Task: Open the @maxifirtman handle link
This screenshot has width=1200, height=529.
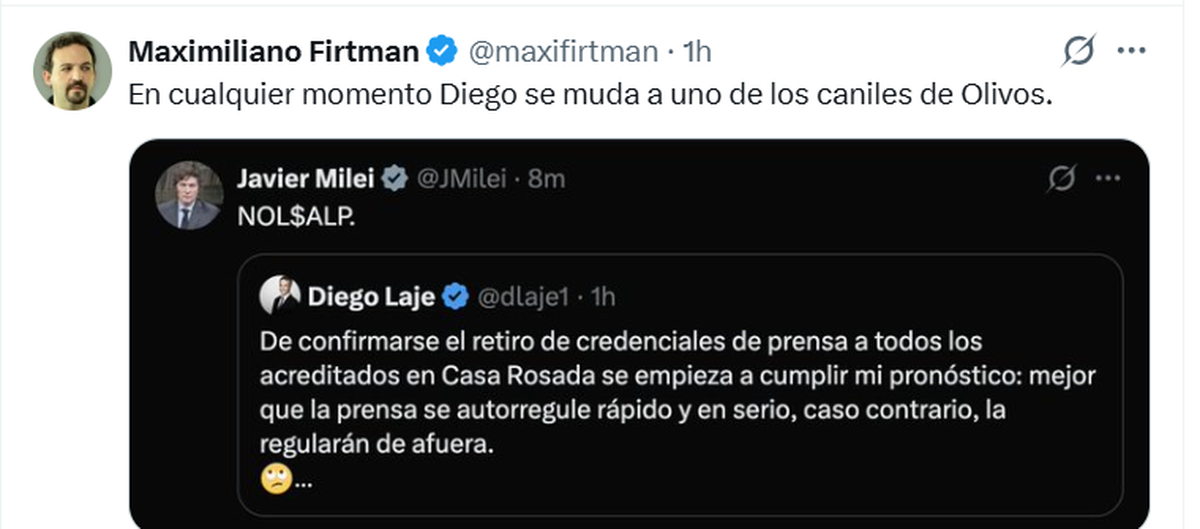Action: (x=563, y=51)
